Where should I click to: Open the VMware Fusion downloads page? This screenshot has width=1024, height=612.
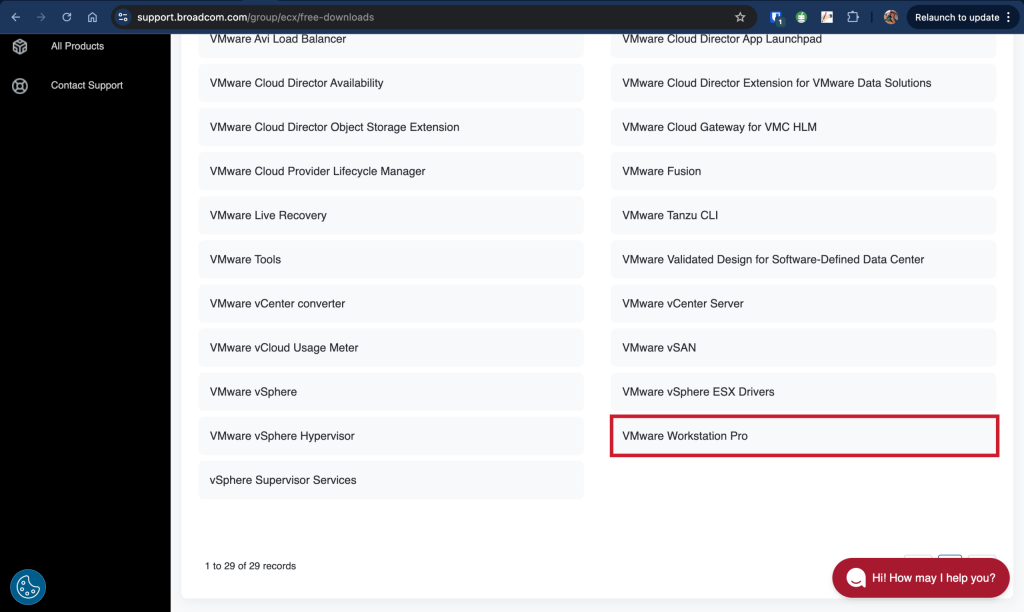(x=801, y=171)
